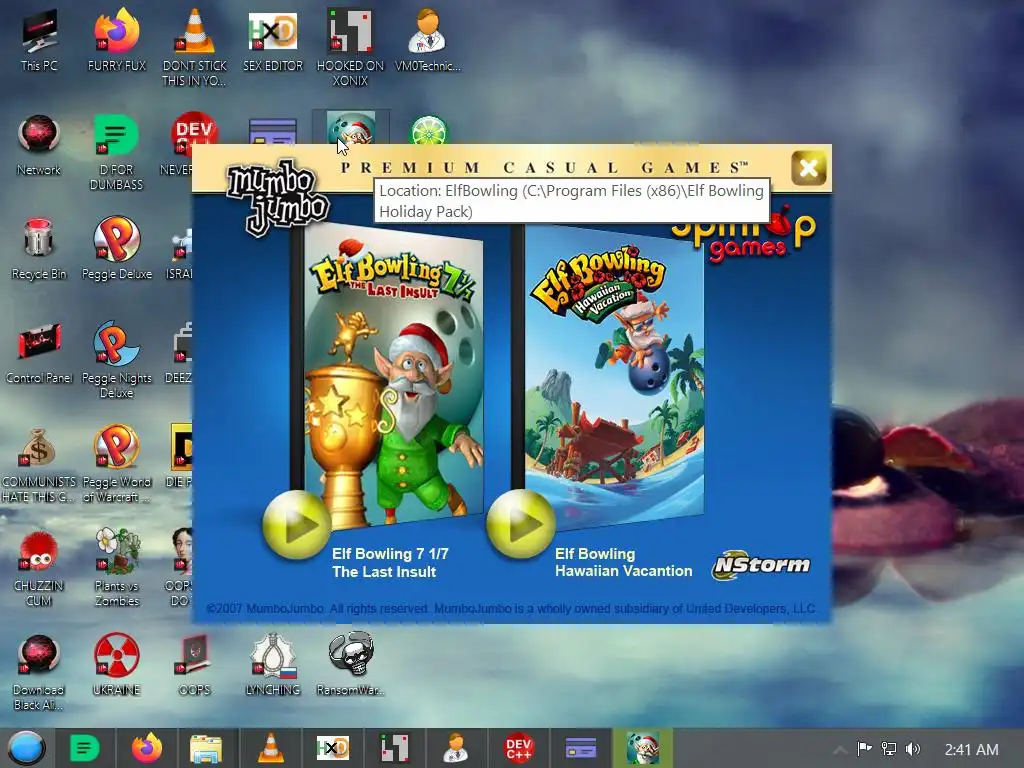Launch Firefox from the taskbar
Screen dimensions: 1024x768
click(147, 748)
